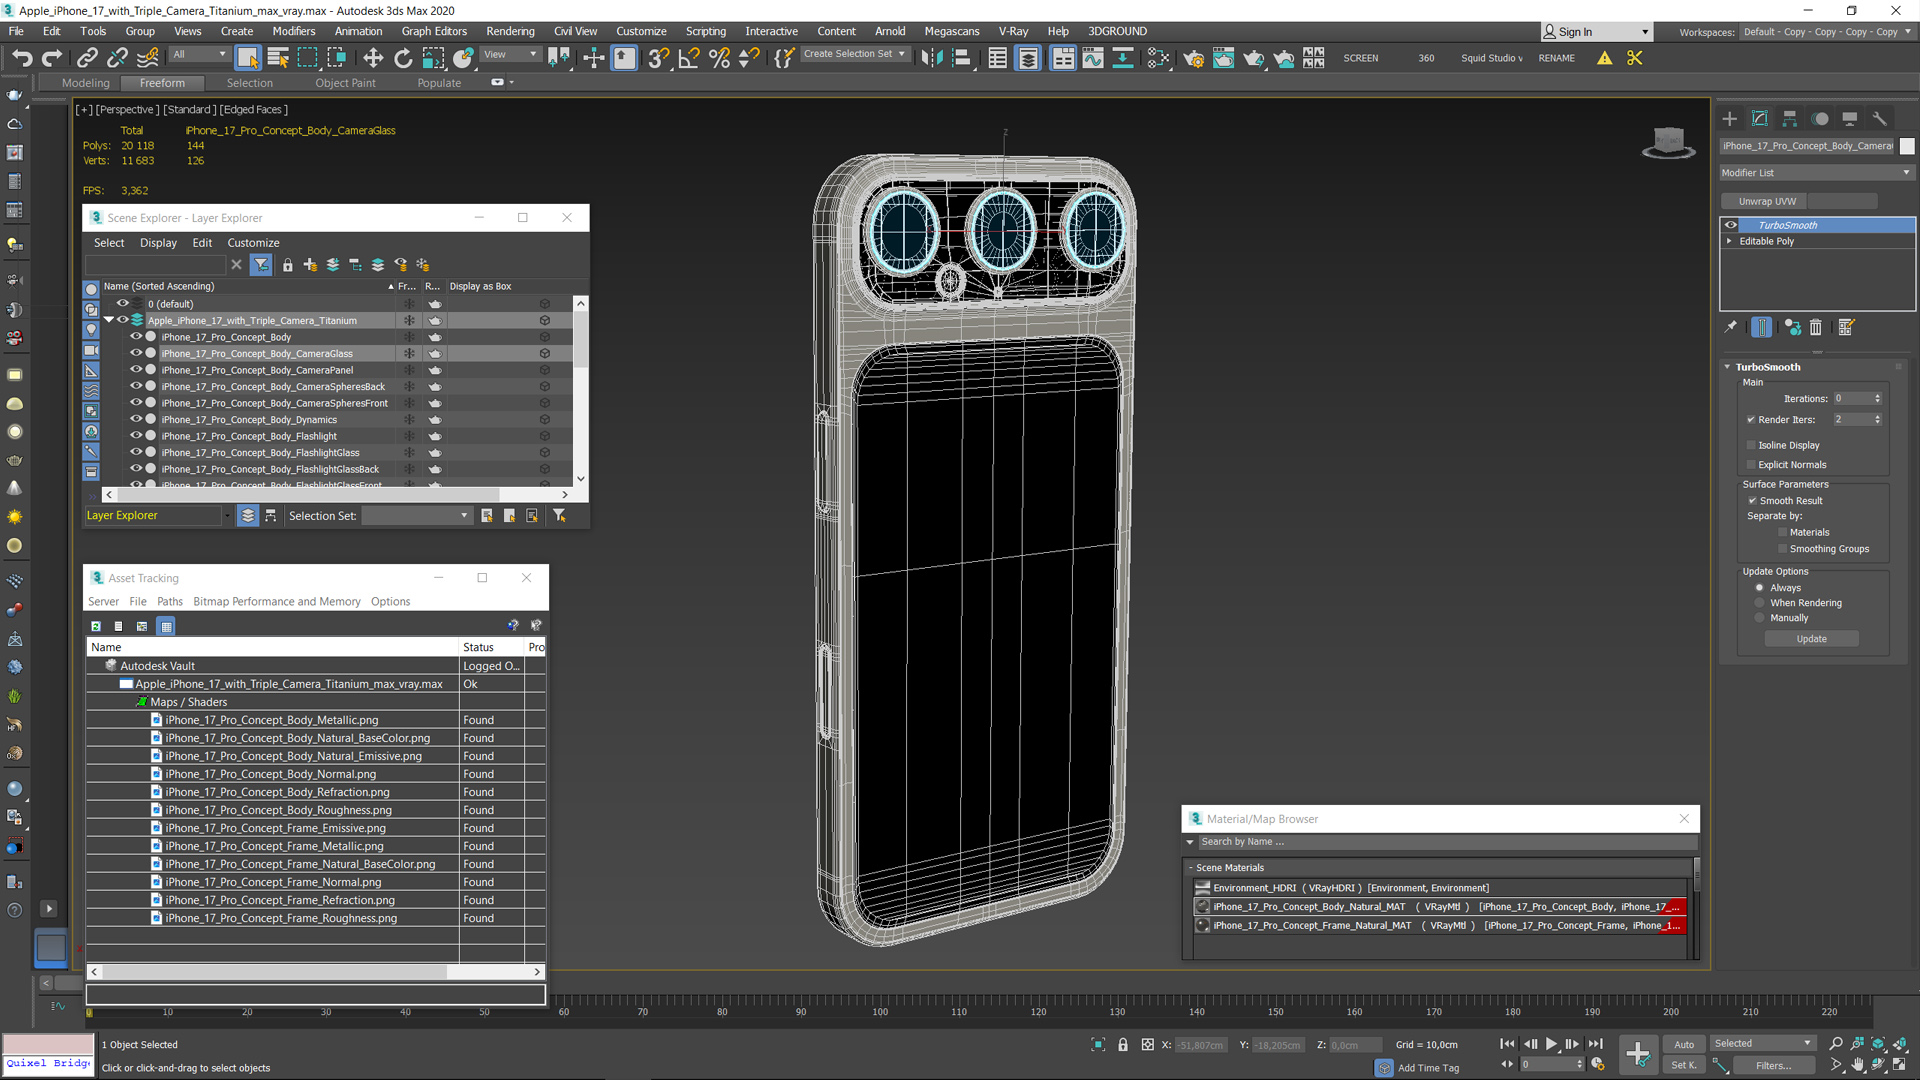Image resolution: width=1920 pixels, height=1080 pixels.
Task: Toggle the Percent Snap button
Action: (719, 58)
